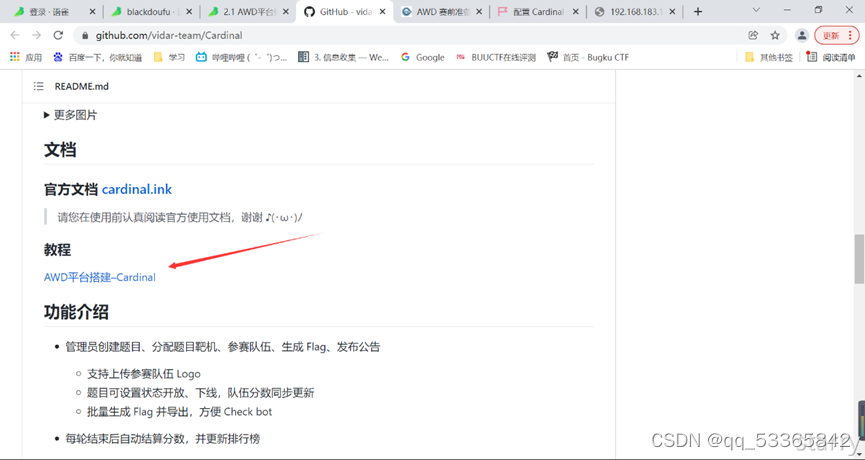The width and height of the screenshot is (865, 460).
Task: Open the cardinal.ink documentation link
Action: tap(137, 189)
